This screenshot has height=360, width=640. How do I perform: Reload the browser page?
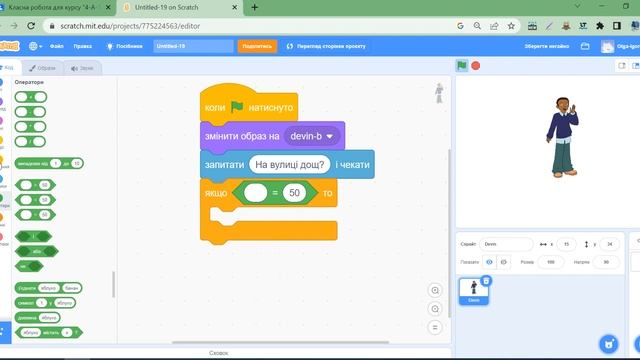pyautogui.click(x=31, y=26)
